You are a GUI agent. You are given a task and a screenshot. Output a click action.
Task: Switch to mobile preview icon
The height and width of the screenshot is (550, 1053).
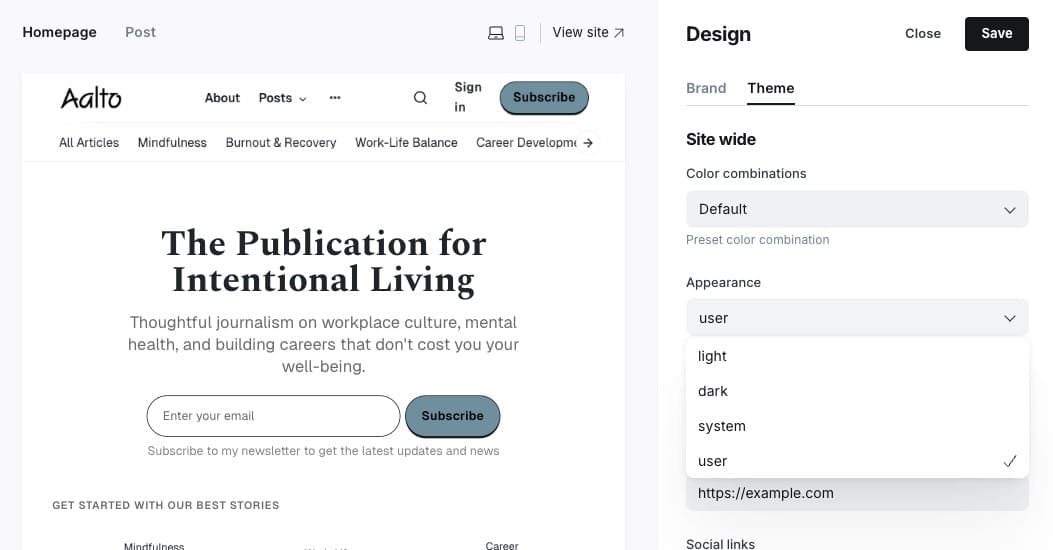point(520,33)
